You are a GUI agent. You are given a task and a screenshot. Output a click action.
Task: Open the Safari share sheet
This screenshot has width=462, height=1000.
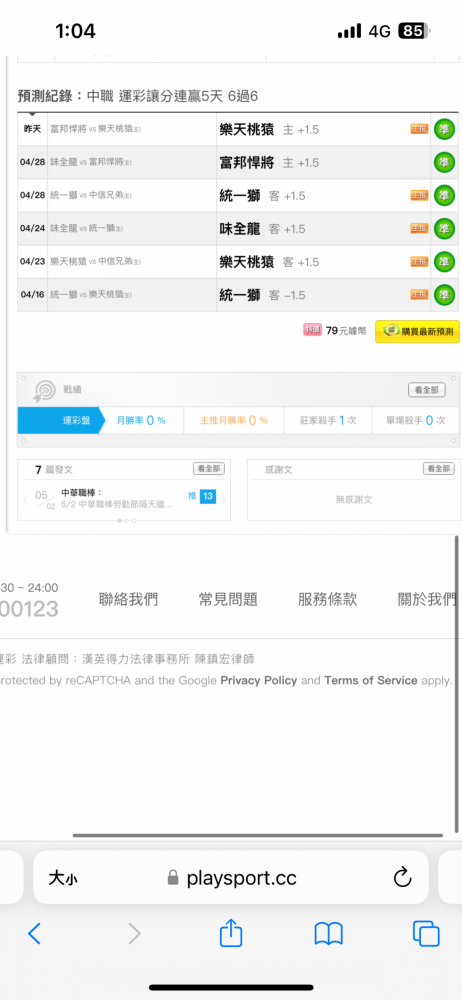(x=231, y=932)
